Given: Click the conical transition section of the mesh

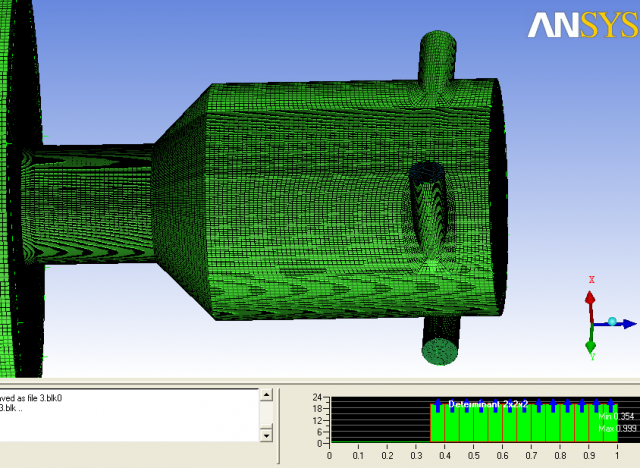Looking at the screenshot, I should coord(180,175).
